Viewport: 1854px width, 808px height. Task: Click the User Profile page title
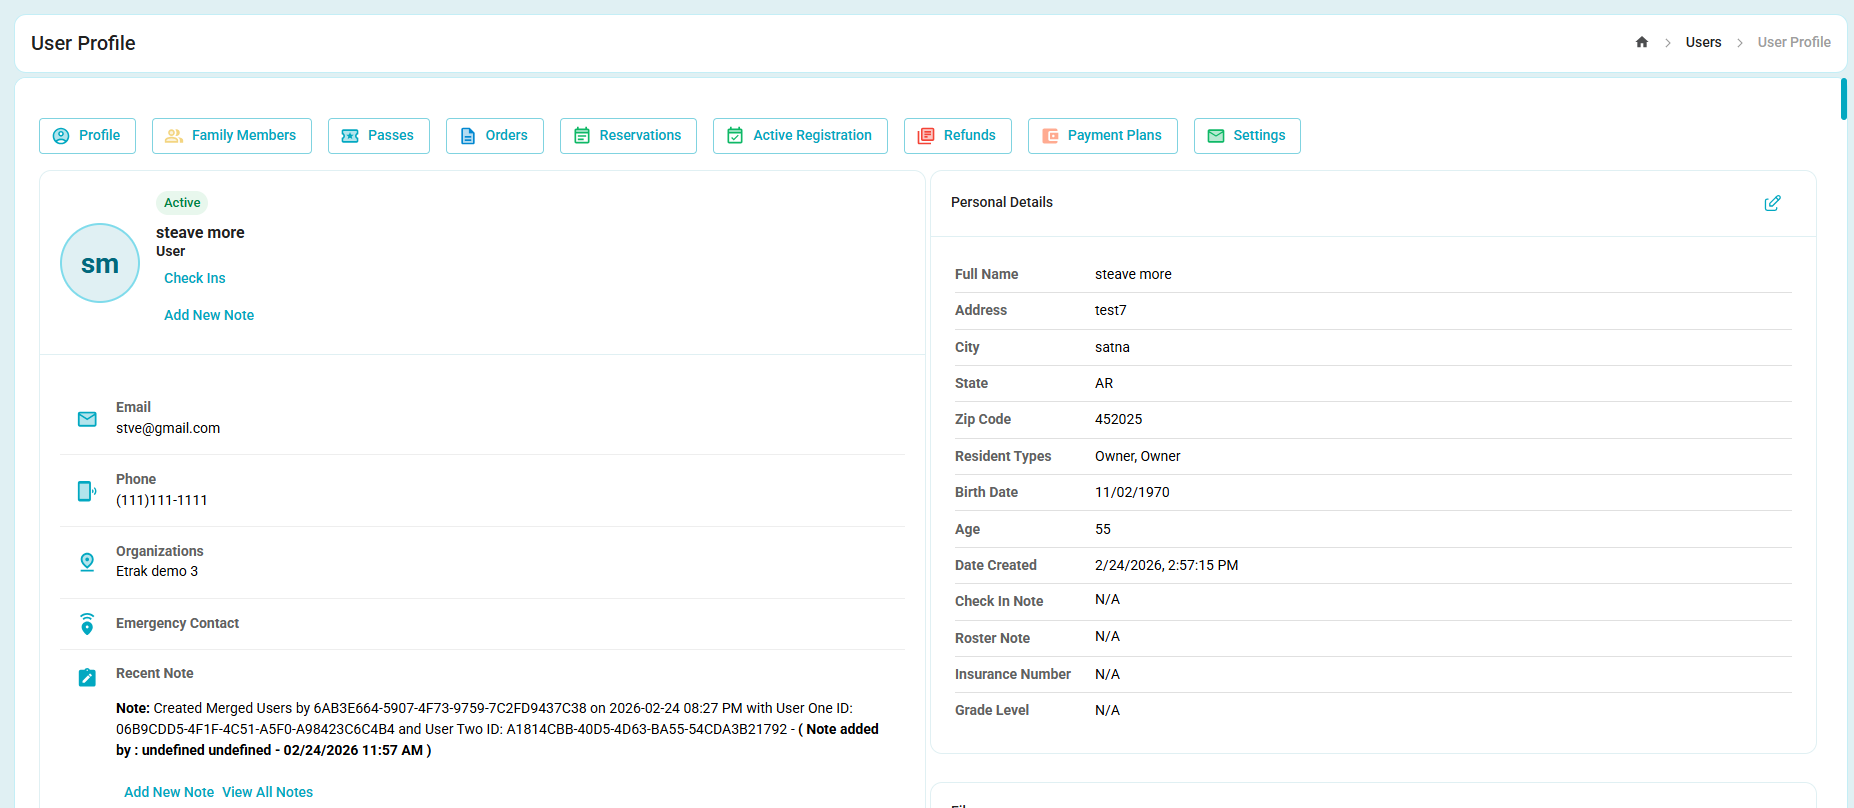coord(83,43)
